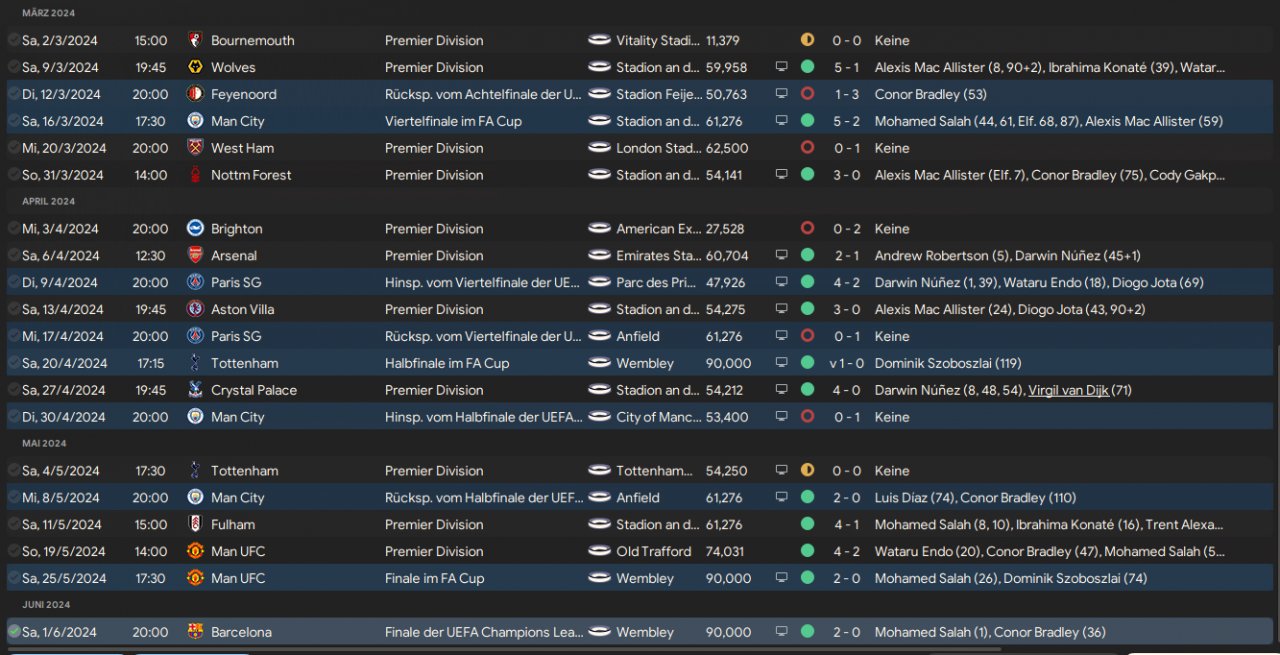Screen dimensions: 1280x655
Task: Click the green win dot in the Aston Villa row
Action: 807,309
